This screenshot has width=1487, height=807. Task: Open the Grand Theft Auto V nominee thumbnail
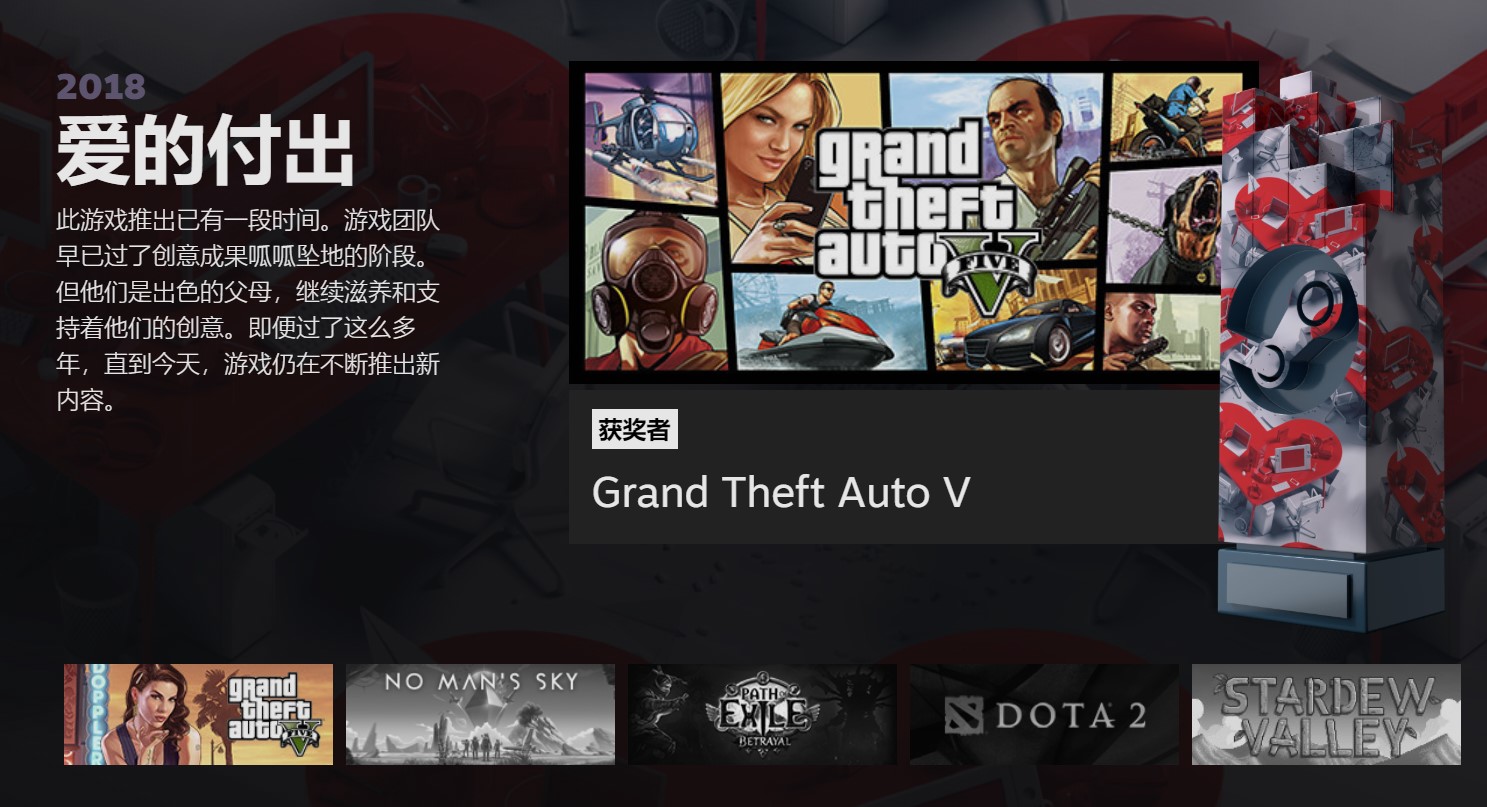click(198, 714)
